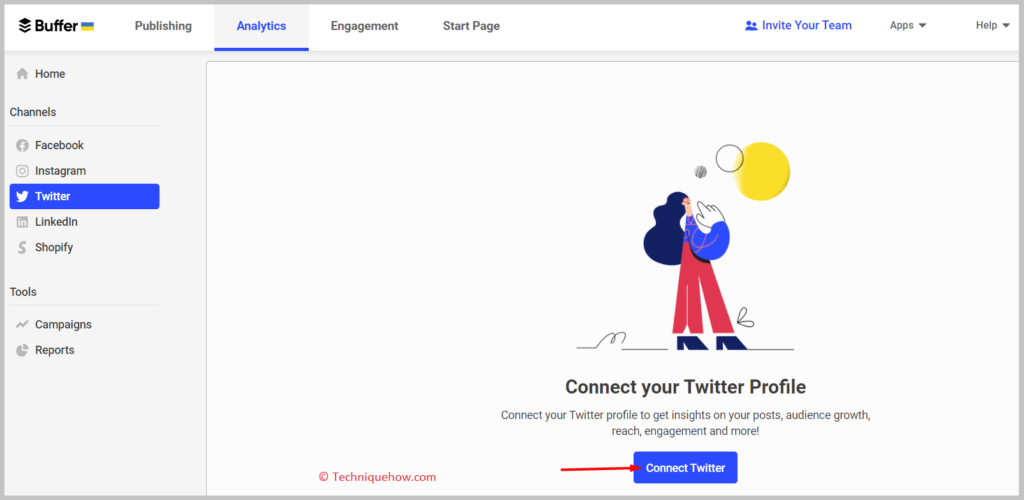Select the Analytics tab
This screenshot has width=1024, height=500.
pos(261,26)
